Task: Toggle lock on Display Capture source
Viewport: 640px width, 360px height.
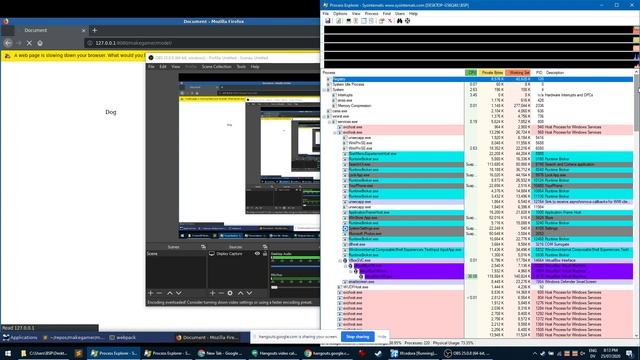Action: pos(264,253)
